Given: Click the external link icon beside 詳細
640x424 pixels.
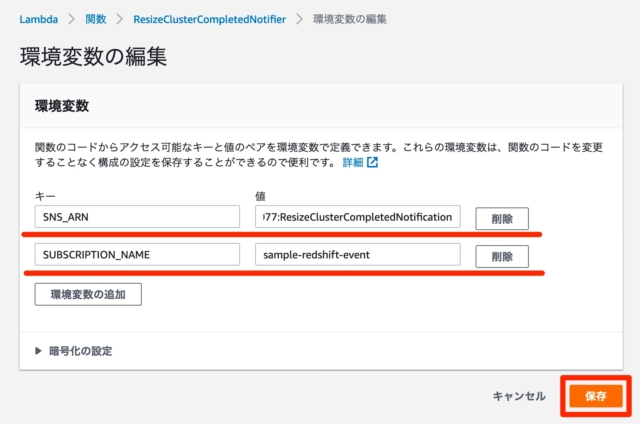Looking at the screenshot, I should tap(372, 162).
